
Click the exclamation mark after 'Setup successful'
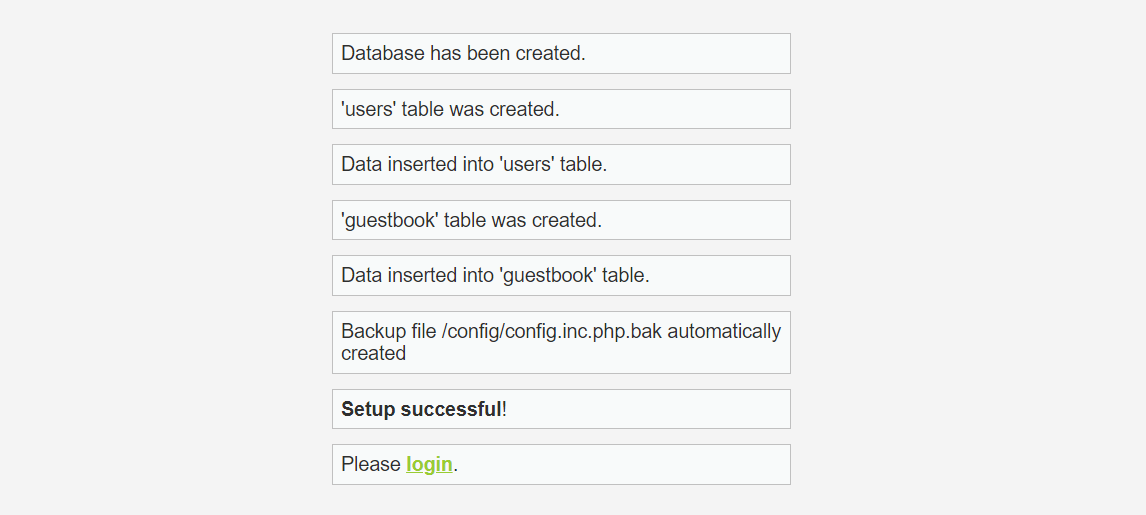pos(504,409)
